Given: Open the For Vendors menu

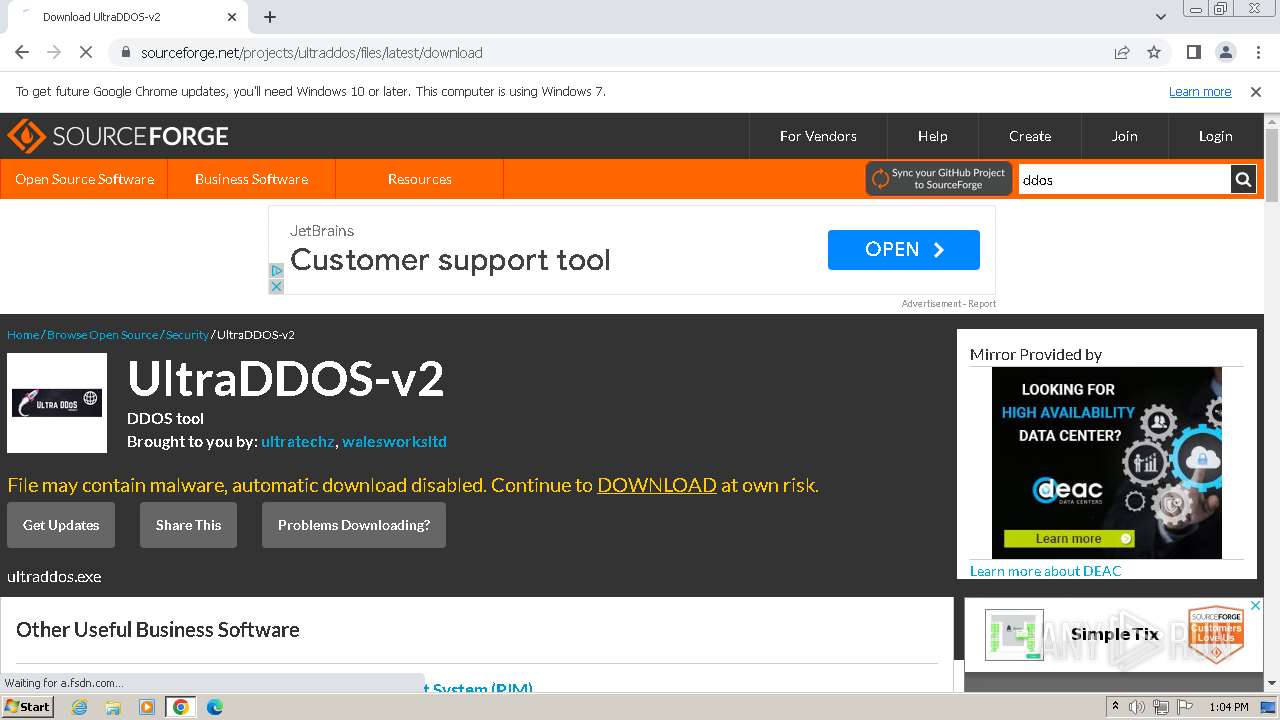Looking at the screenshot, I should pos(818,136).
